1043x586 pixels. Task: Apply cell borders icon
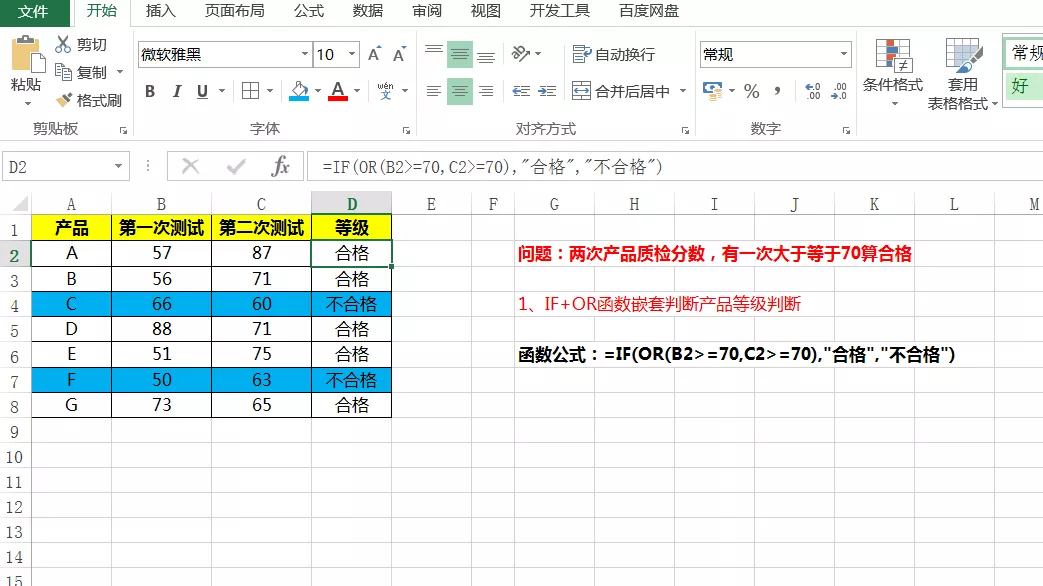[251, 91]
